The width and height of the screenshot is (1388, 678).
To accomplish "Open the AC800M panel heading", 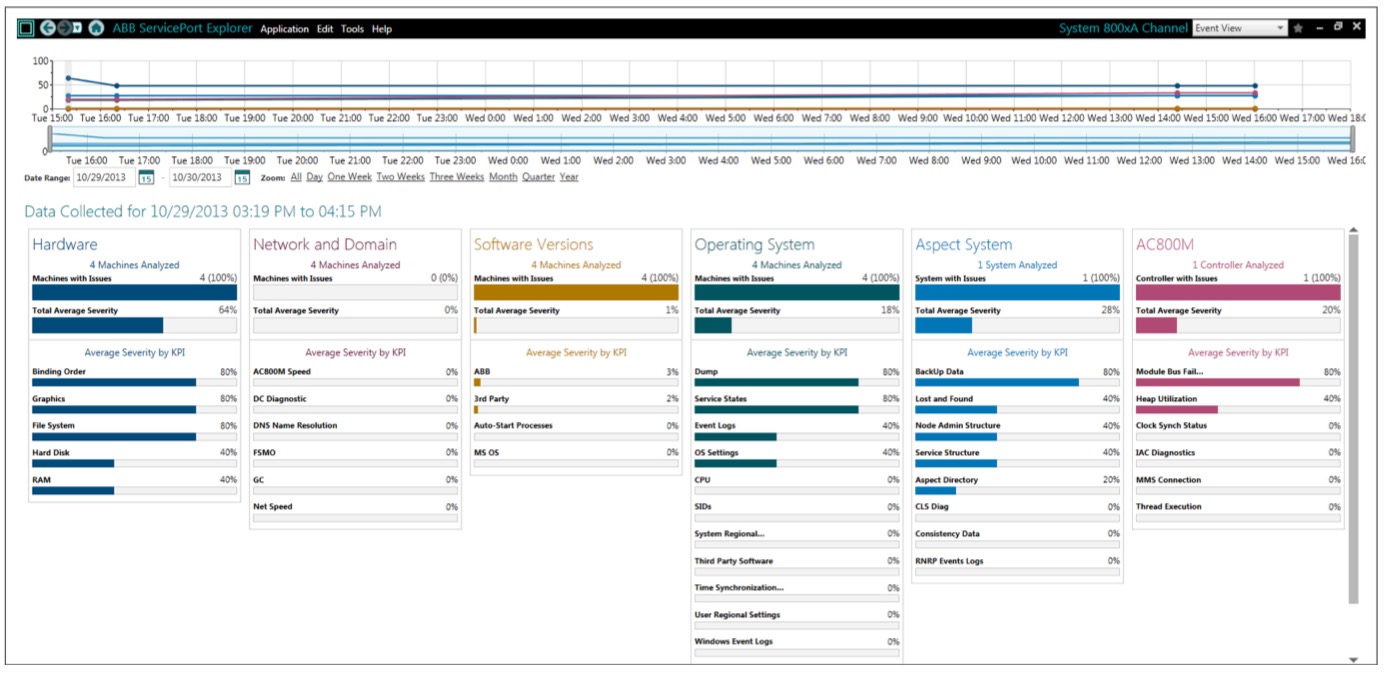I will [x=1165, y=244].
